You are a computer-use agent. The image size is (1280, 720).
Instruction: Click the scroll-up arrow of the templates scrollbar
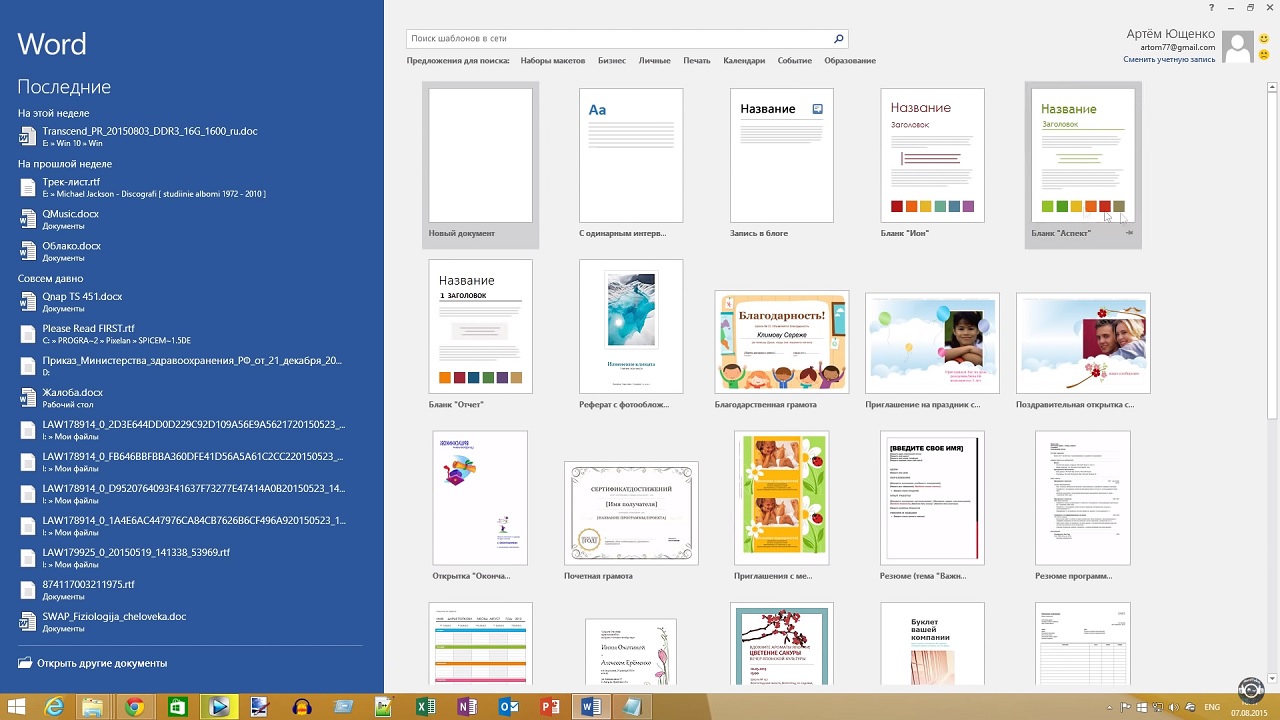pos(1272,85)
